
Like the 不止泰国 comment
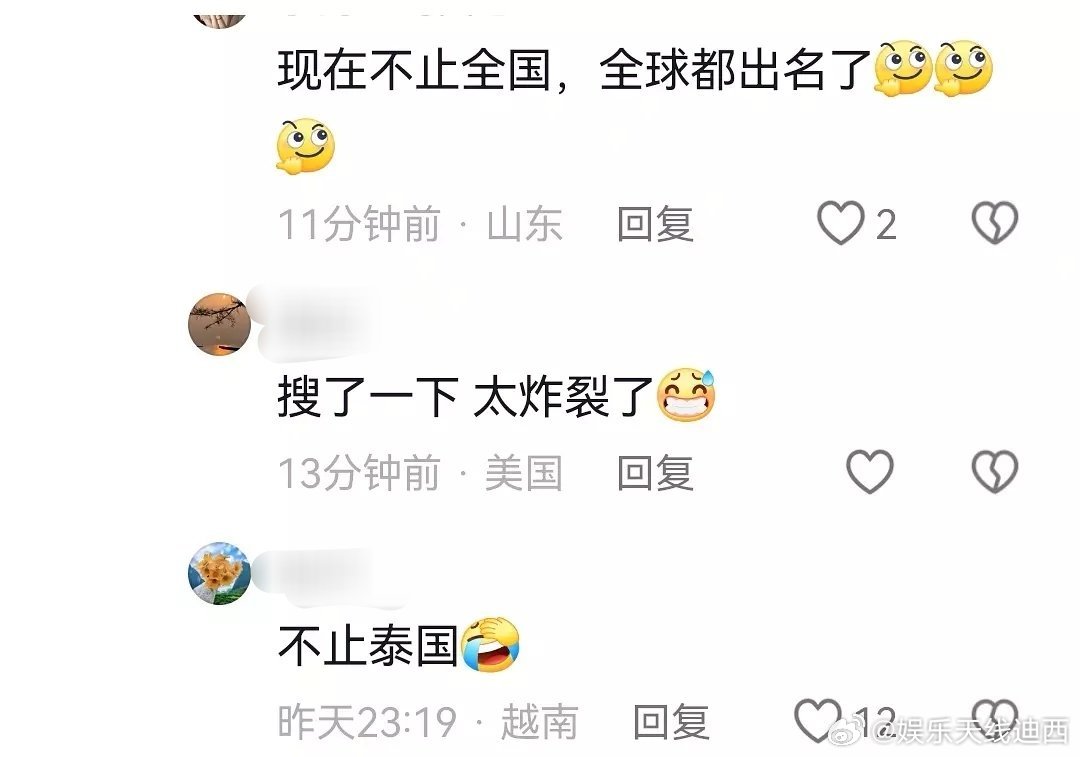pos(818,720)
